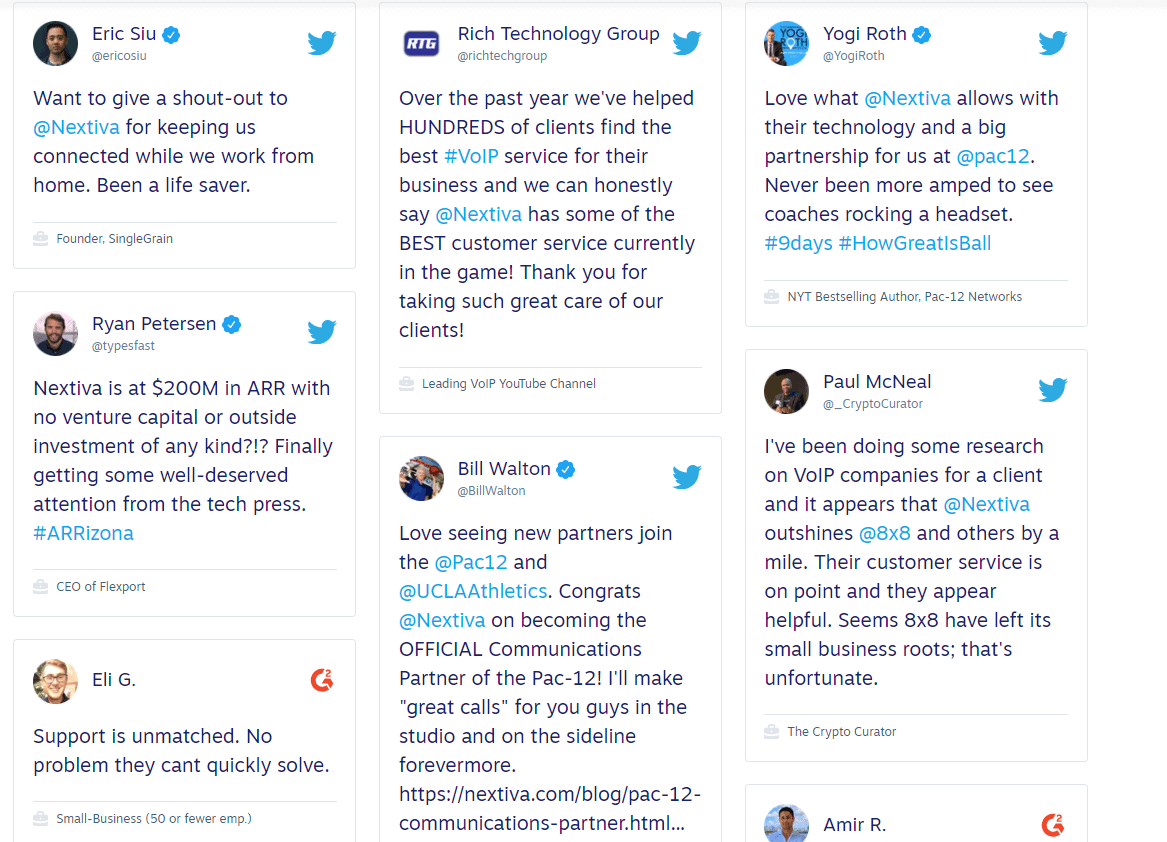1167x842 pixels.
Task: Open the @pac12 mention in Yogi Roth's tweet
Action: point(993,156)
